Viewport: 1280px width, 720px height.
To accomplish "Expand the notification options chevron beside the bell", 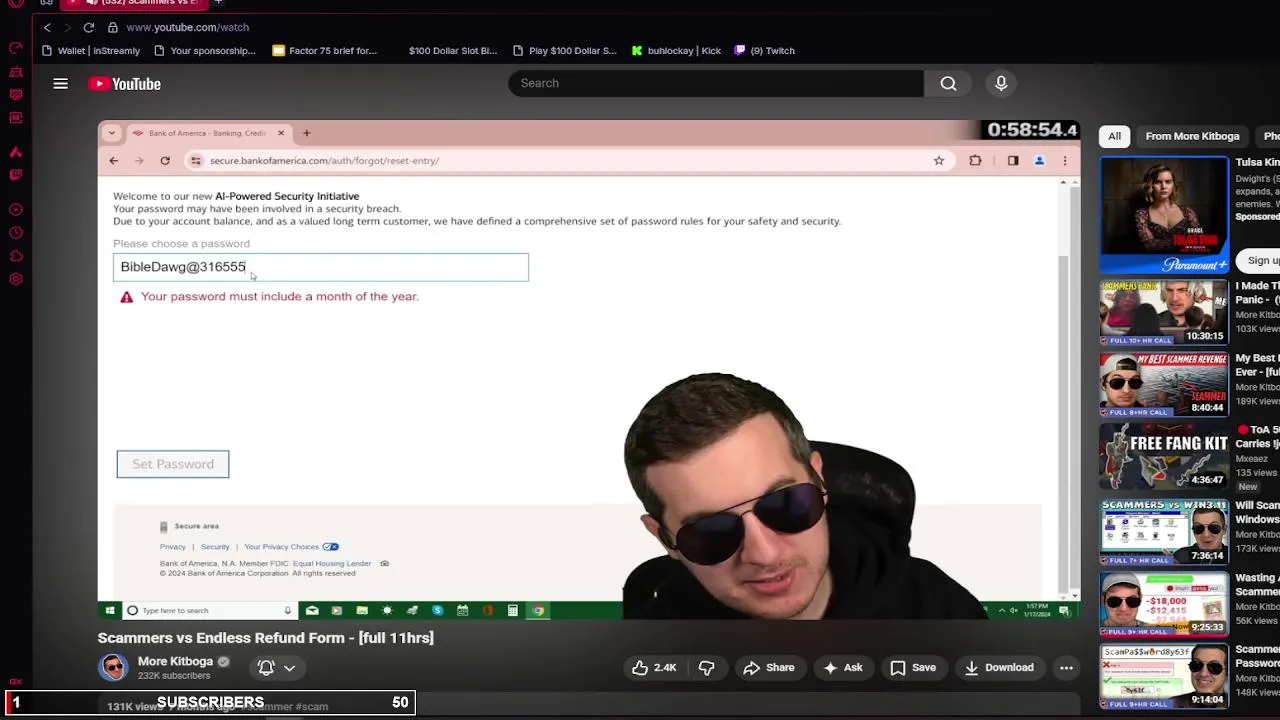I will coord(290,667).
